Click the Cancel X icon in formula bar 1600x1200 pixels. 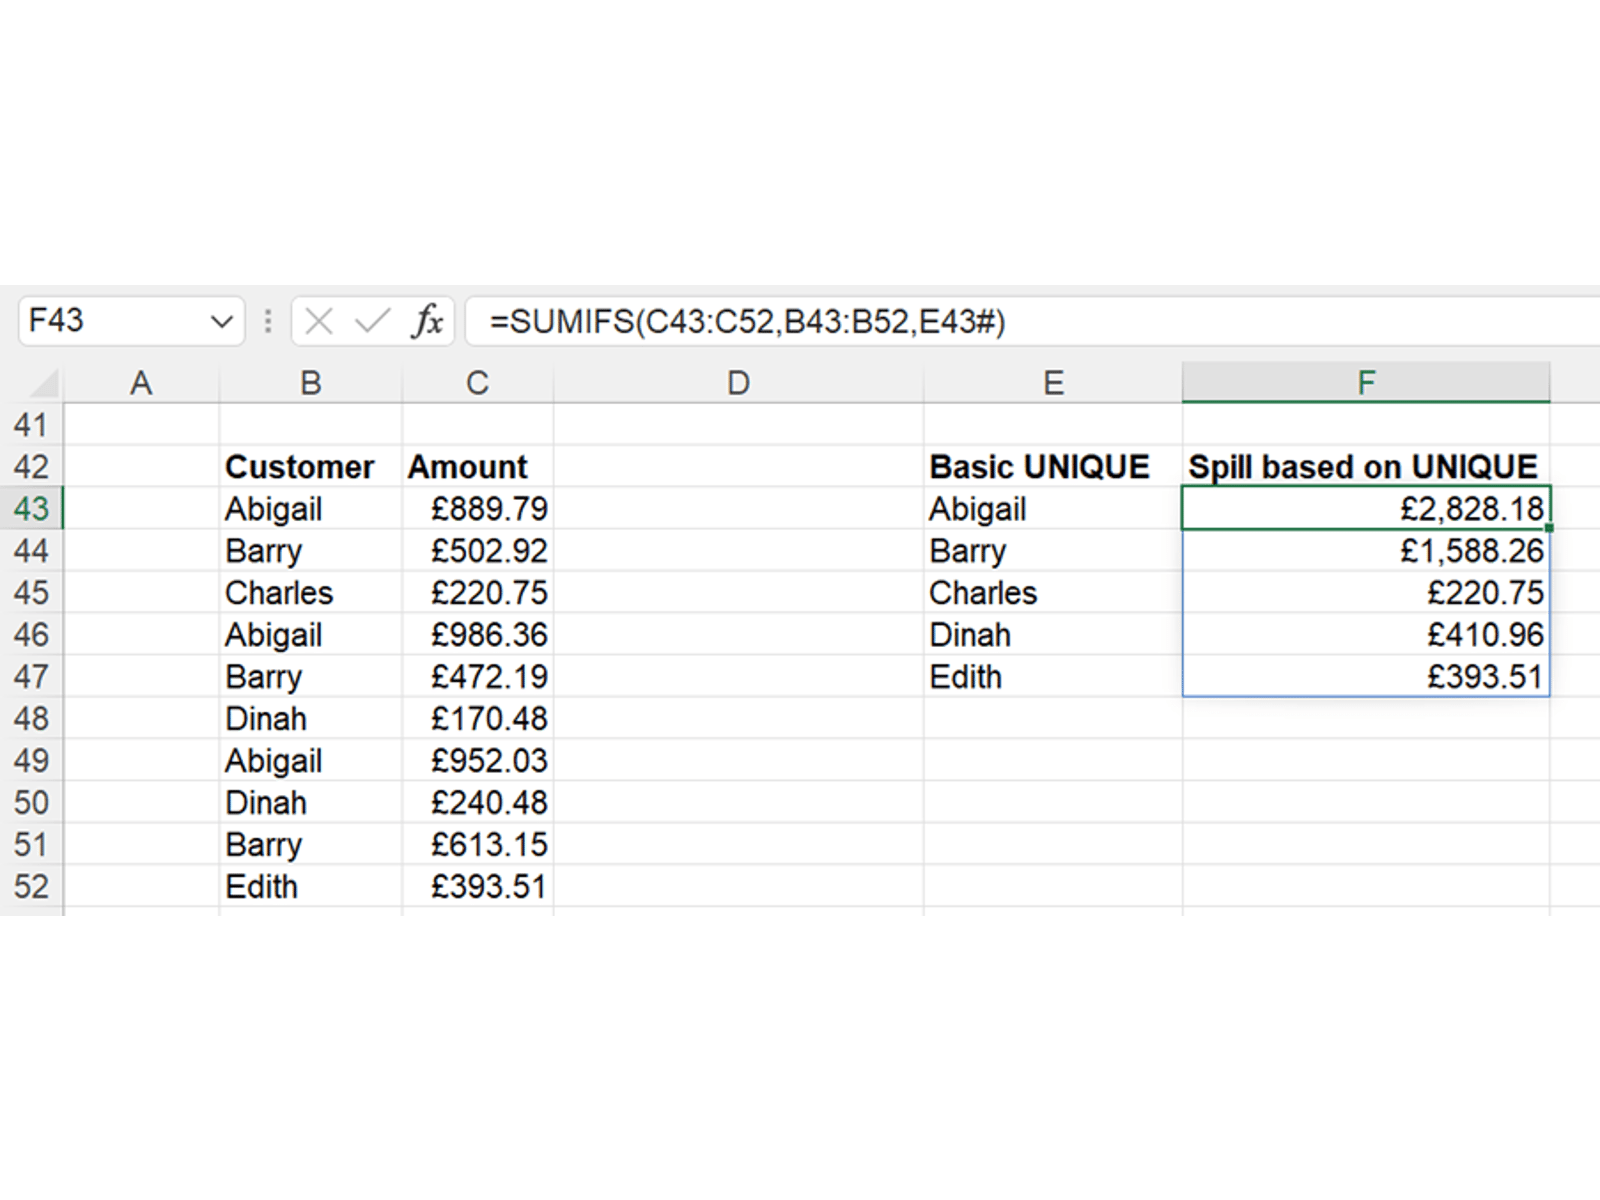tap(319, 322)
